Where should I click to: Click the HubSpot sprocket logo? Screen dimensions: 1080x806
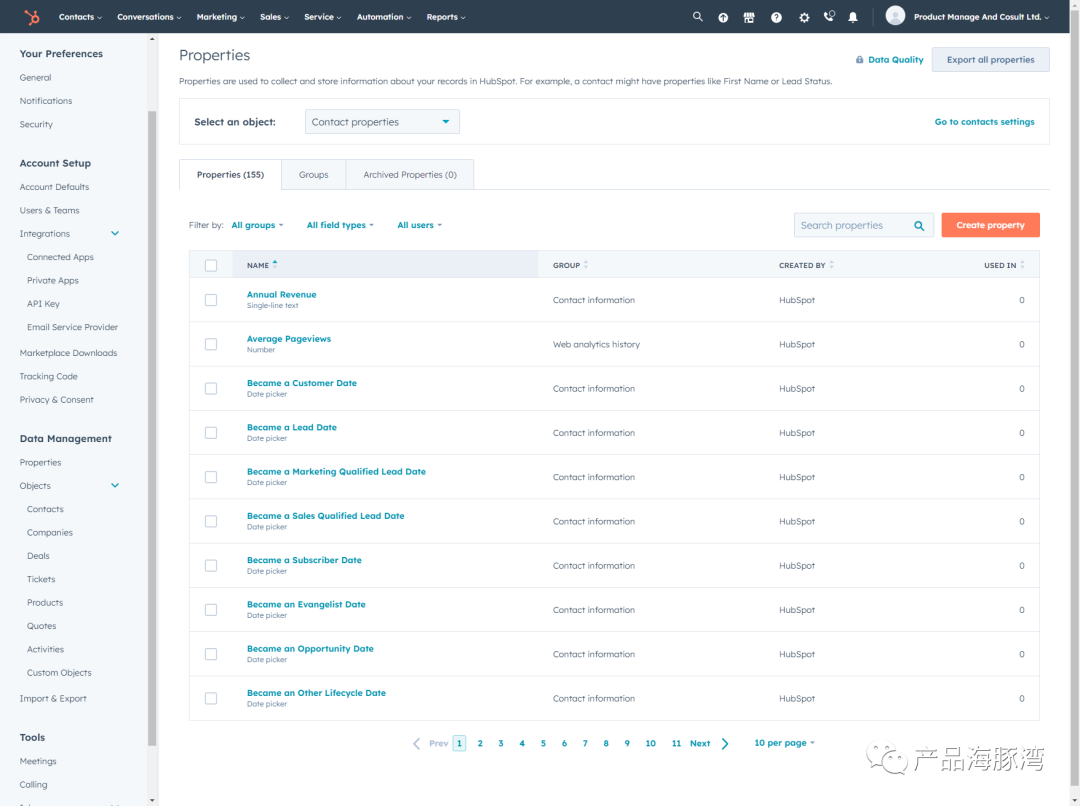pos(32,17)
